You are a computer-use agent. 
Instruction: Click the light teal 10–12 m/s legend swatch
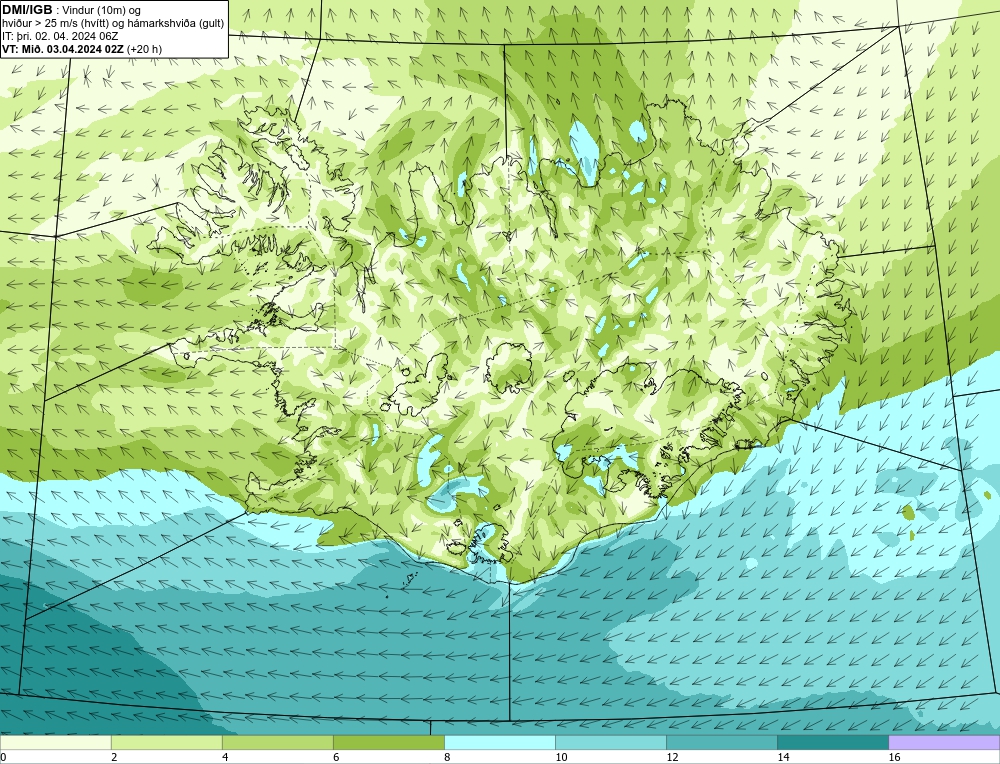(x=610, y=742)
